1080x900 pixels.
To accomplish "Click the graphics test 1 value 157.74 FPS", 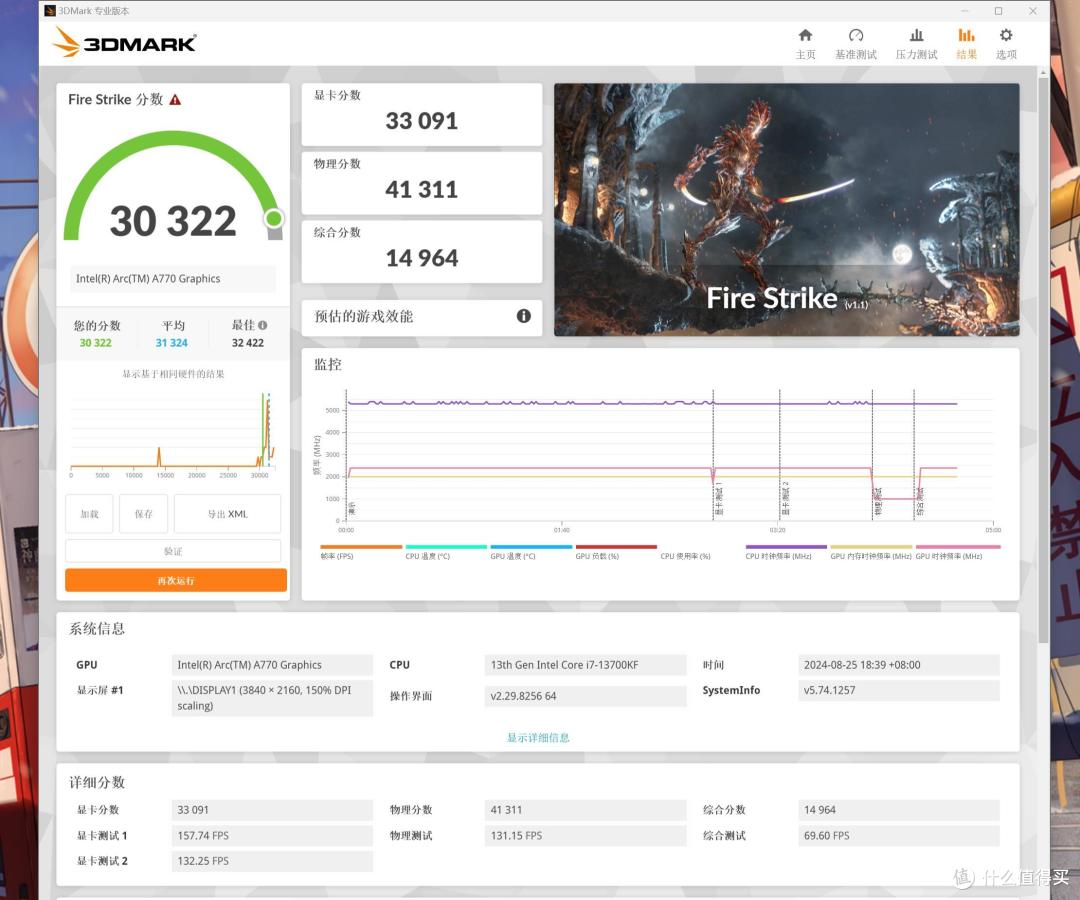I will point(272,835).
